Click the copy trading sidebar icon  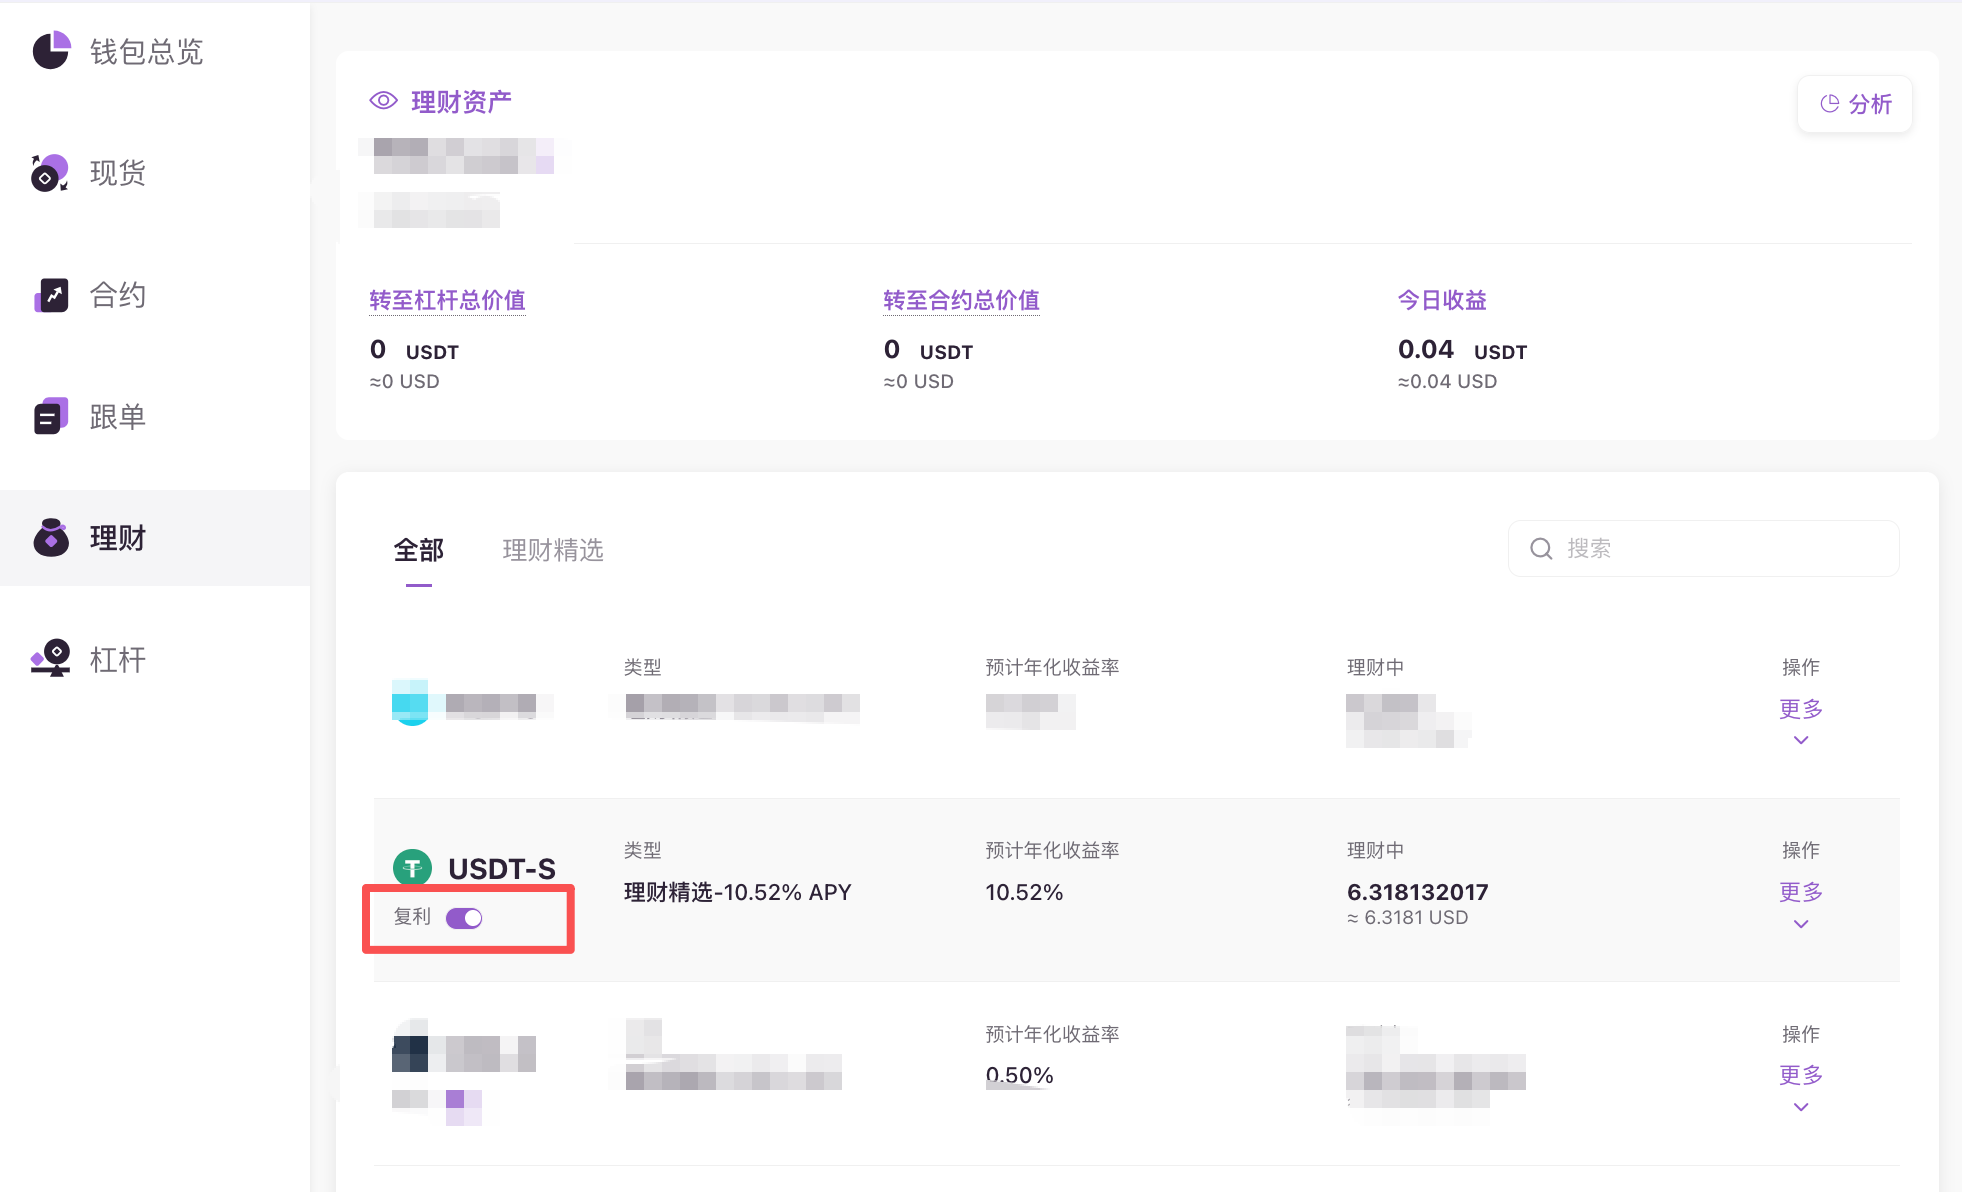tap(51, 416)
